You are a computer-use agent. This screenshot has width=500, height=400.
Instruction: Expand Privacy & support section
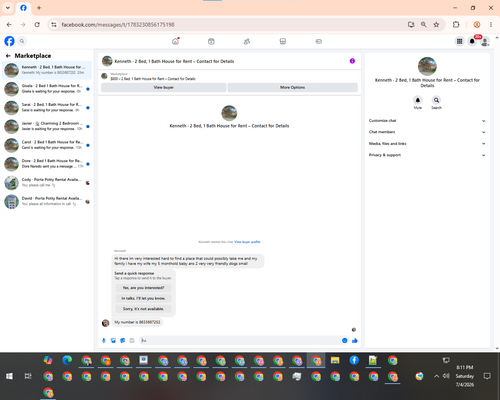[x=427, y=155]
